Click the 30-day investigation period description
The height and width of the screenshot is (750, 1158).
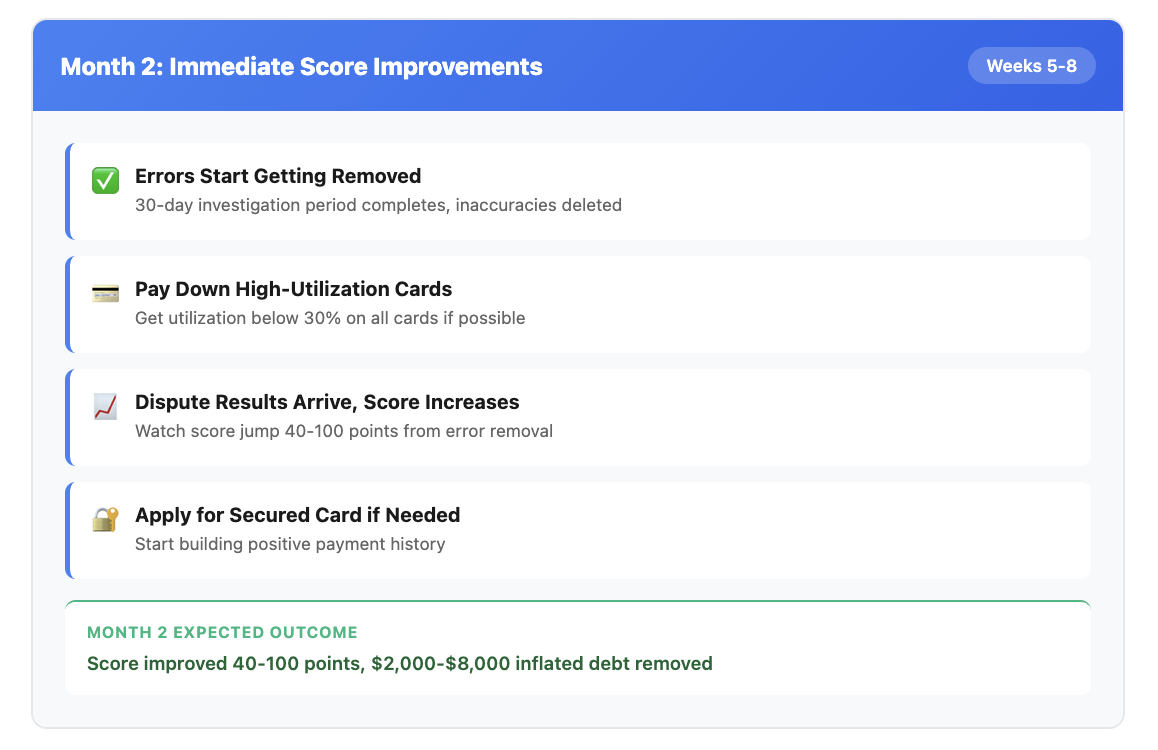[378, 205]
